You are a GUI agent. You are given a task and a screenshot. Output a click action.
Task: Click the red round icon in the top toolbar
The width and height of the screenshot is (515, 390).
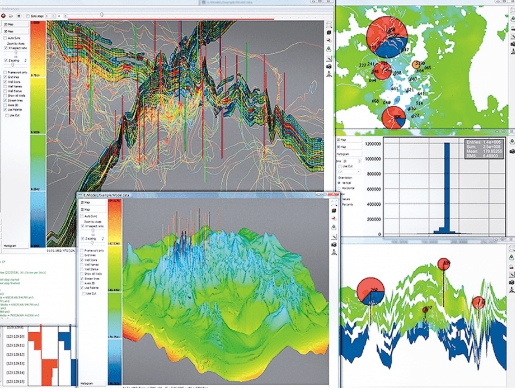[x=3, y=16]
